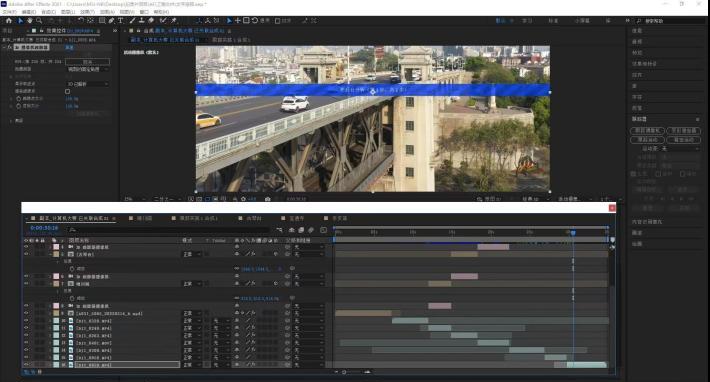Toggle render track points checkbox
Viewport: 710px width, 382px height.
pyautogui.click(x=67, y=91)
